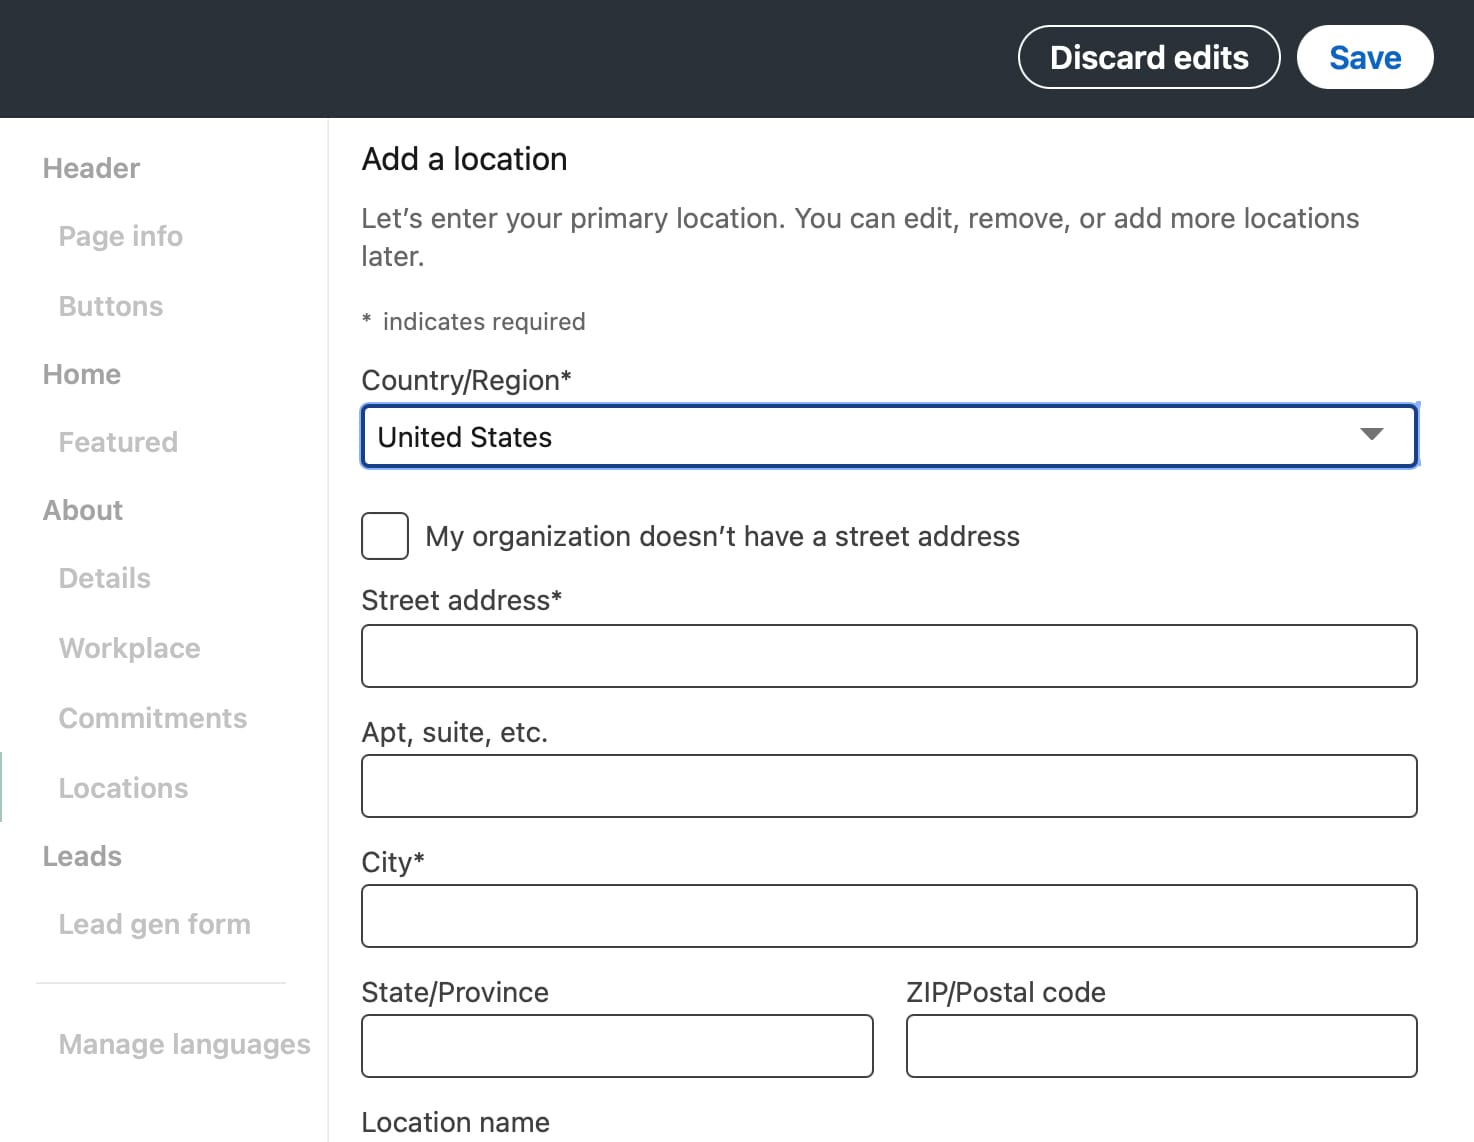The width and height of the screenshot is (1474, 1142).
Task: Open the Country/Region dropdown
Action: click(889, 436)
